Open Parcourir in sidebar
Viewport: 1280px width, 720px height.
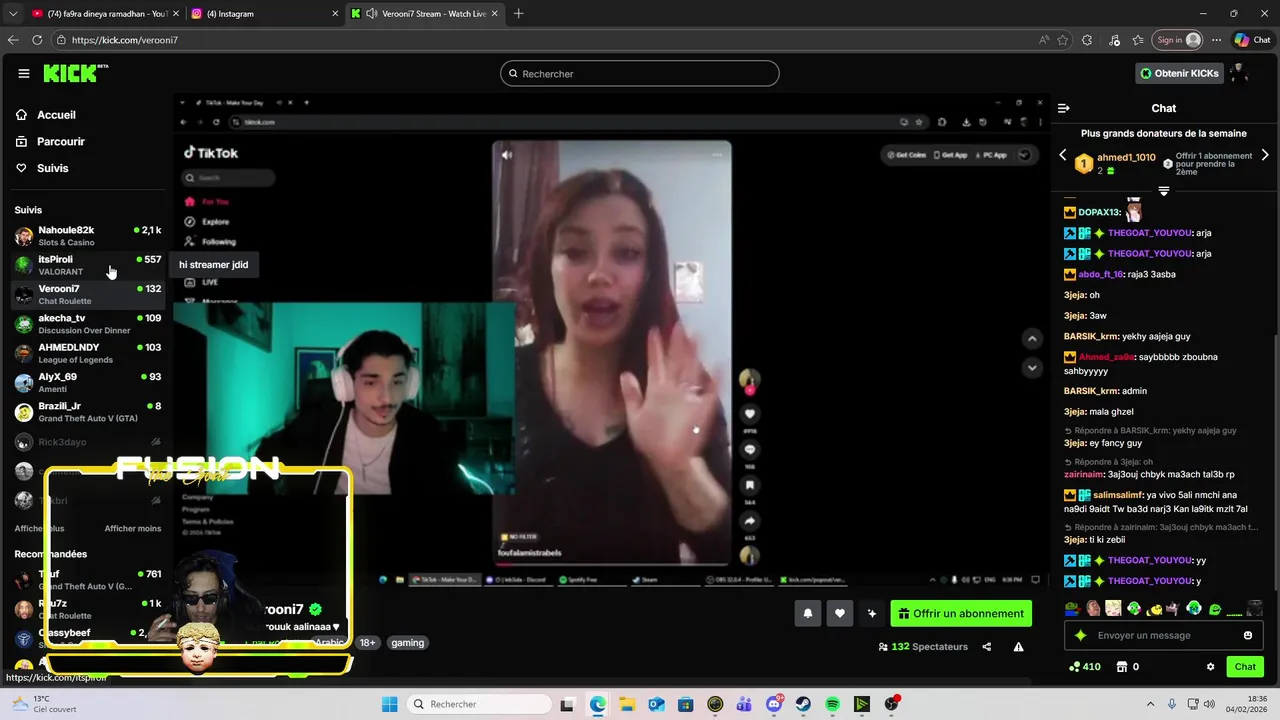click(x=61, y=142)
